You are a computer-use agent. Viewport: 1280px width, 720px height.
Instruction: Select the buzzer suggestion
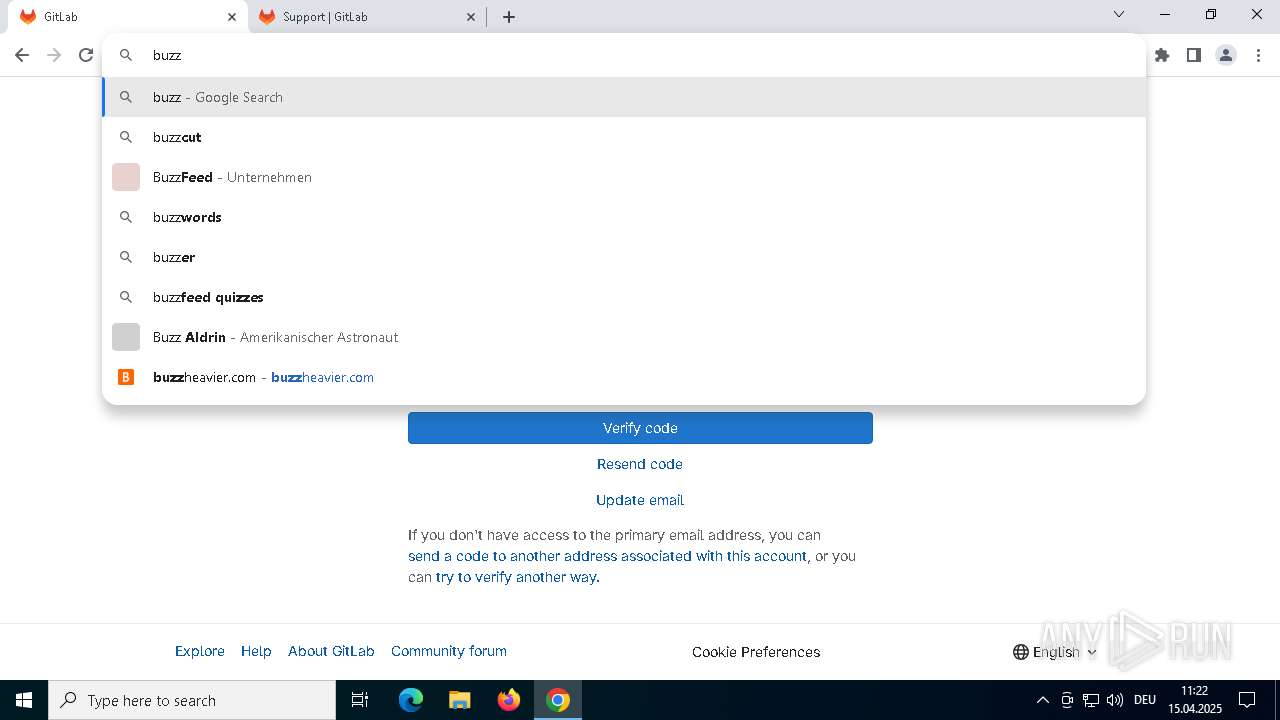[x=624, y=257]
